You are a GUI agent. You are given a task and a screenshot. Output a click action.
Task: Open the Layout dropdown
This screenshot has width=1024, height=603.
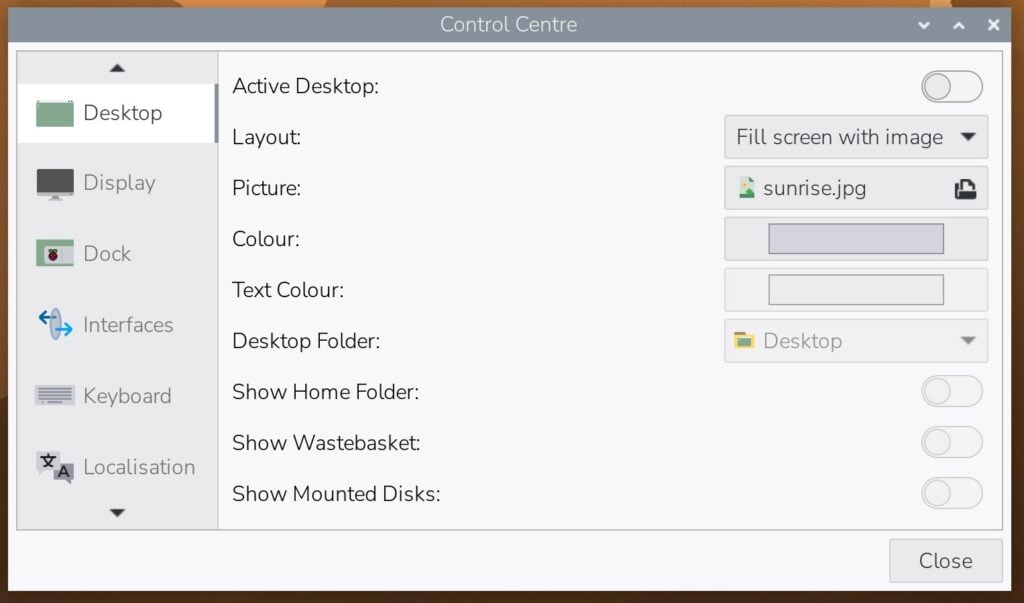coord(856,137)
